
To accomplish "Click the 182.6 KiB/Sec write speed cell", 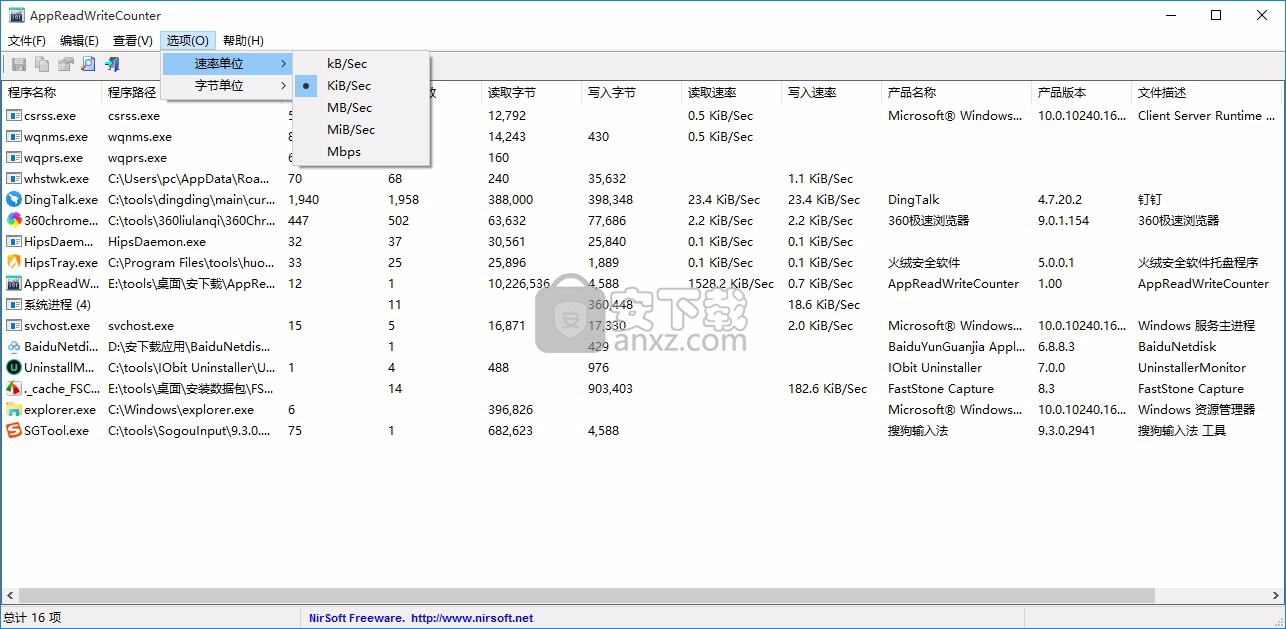I will pyautogui.click(x=827, y=389).
